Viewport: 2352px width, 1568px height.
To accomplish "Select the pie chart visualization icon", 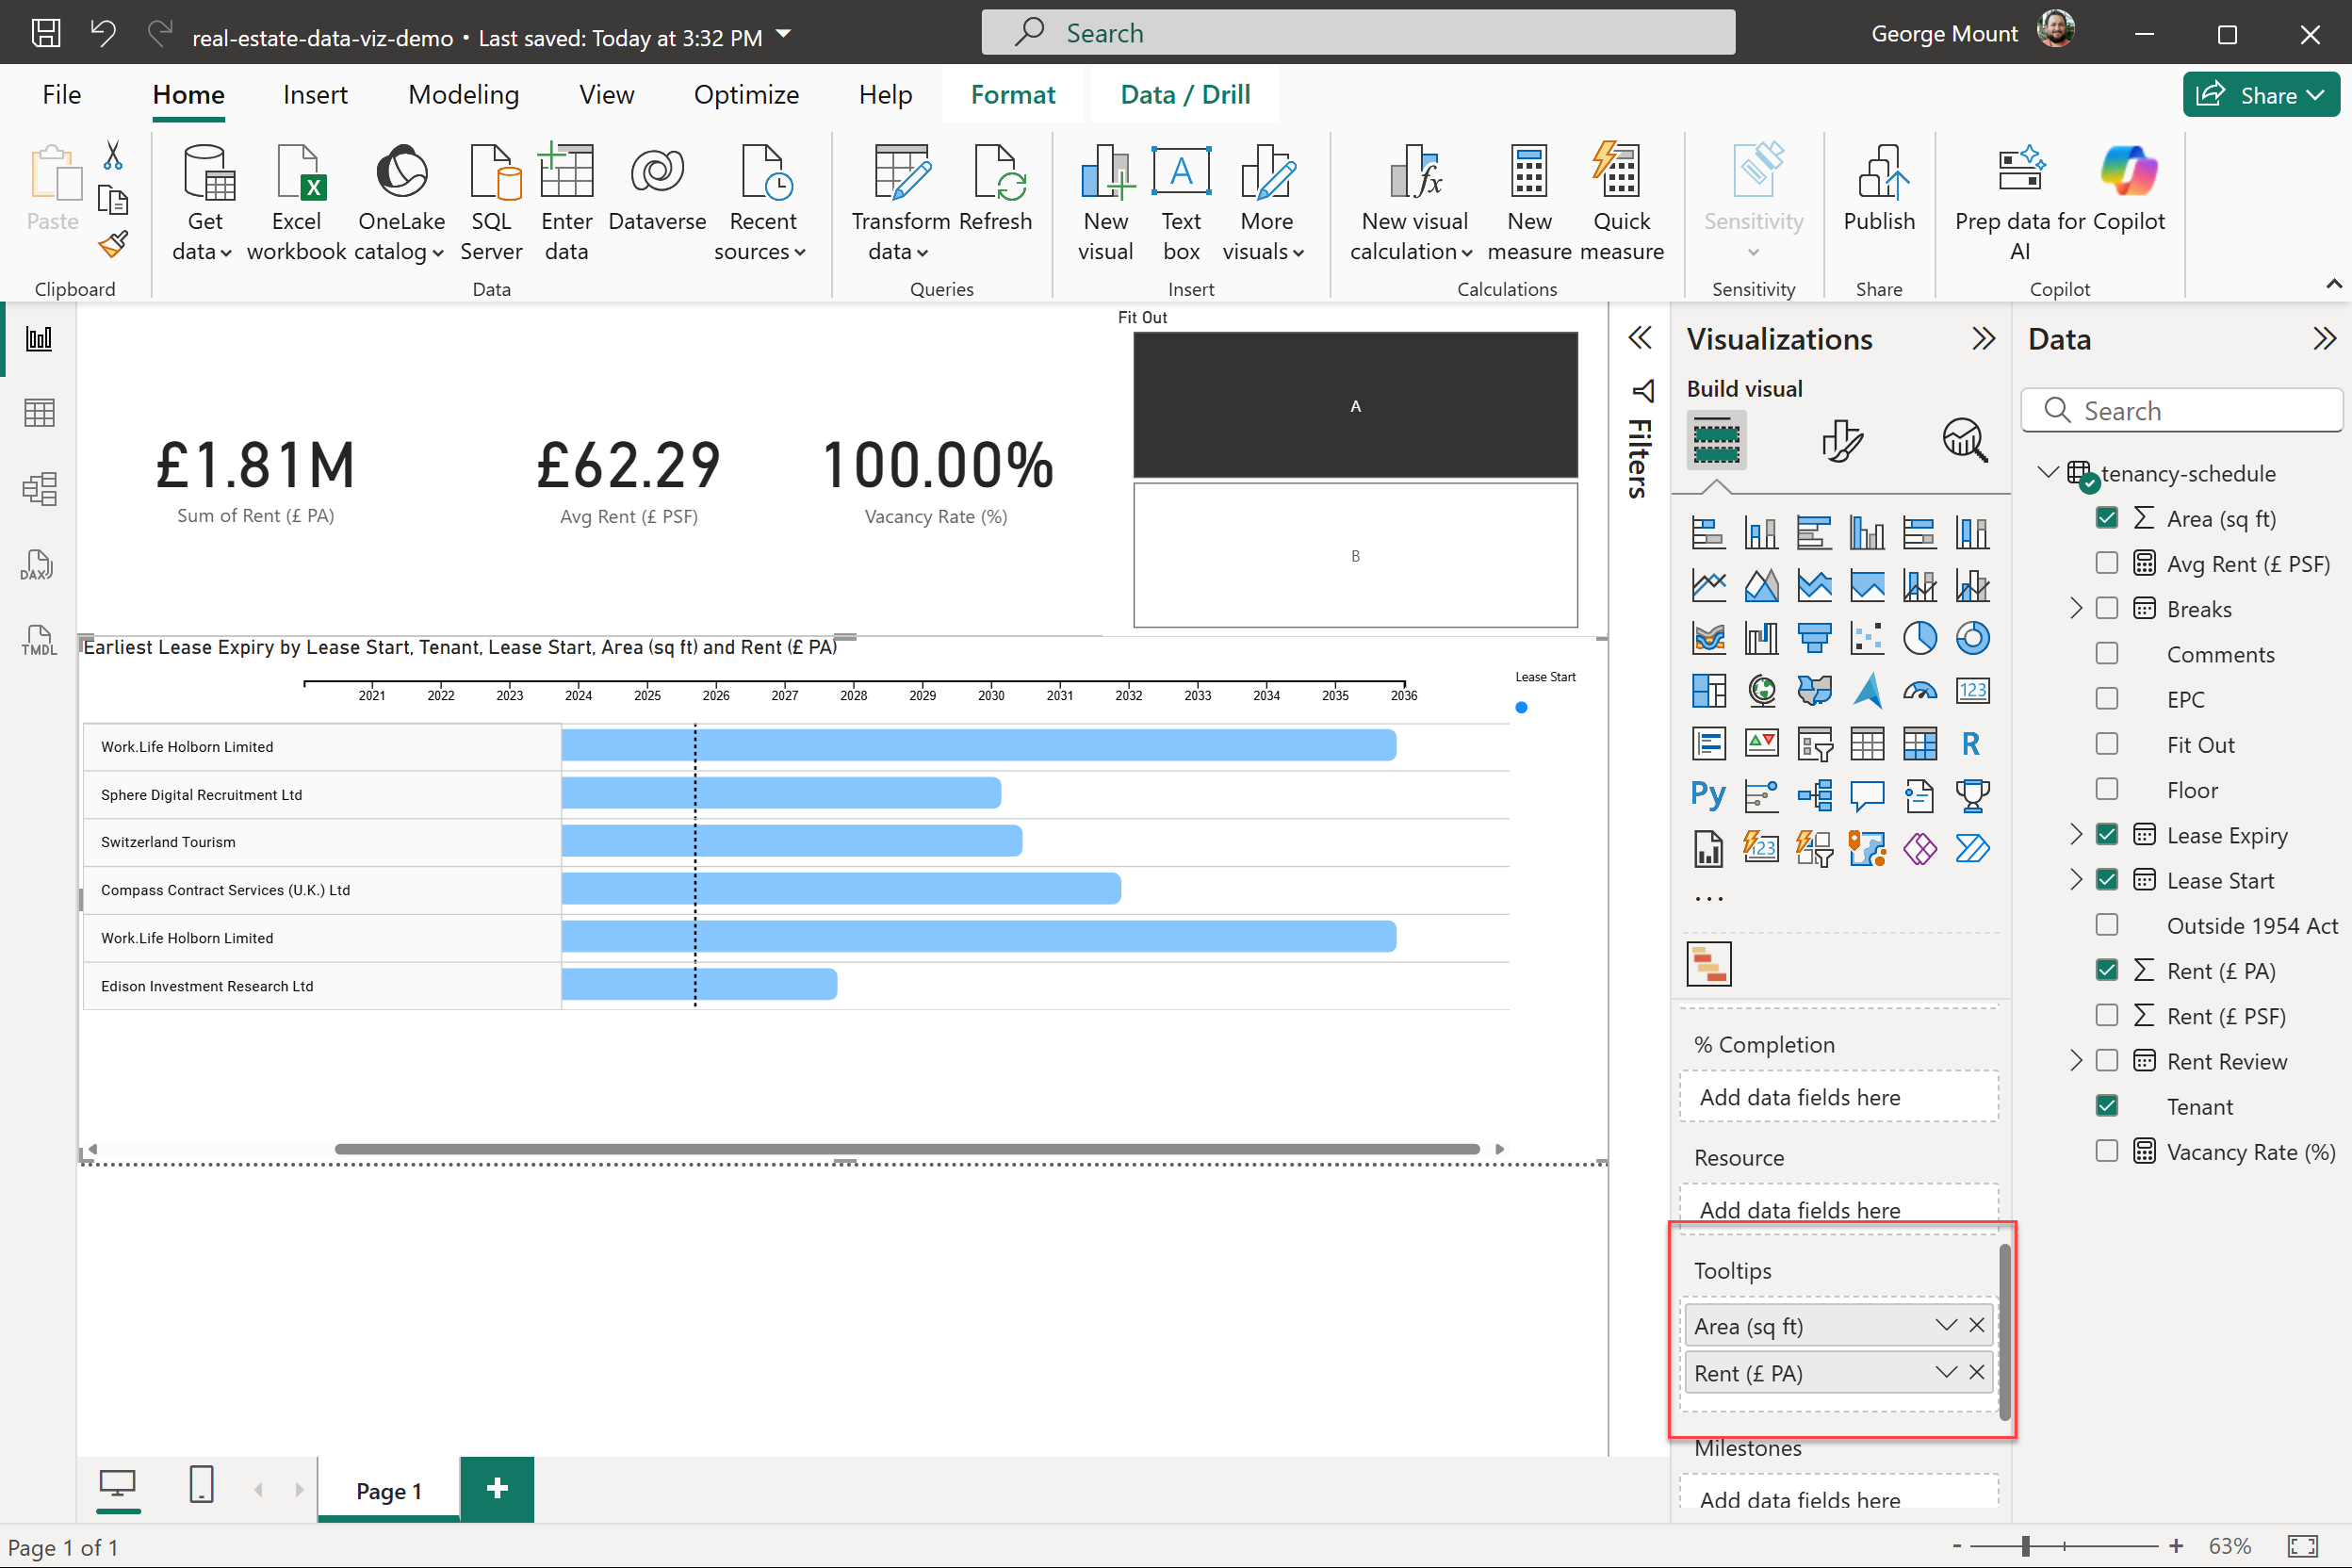I will coord(1919,638).
